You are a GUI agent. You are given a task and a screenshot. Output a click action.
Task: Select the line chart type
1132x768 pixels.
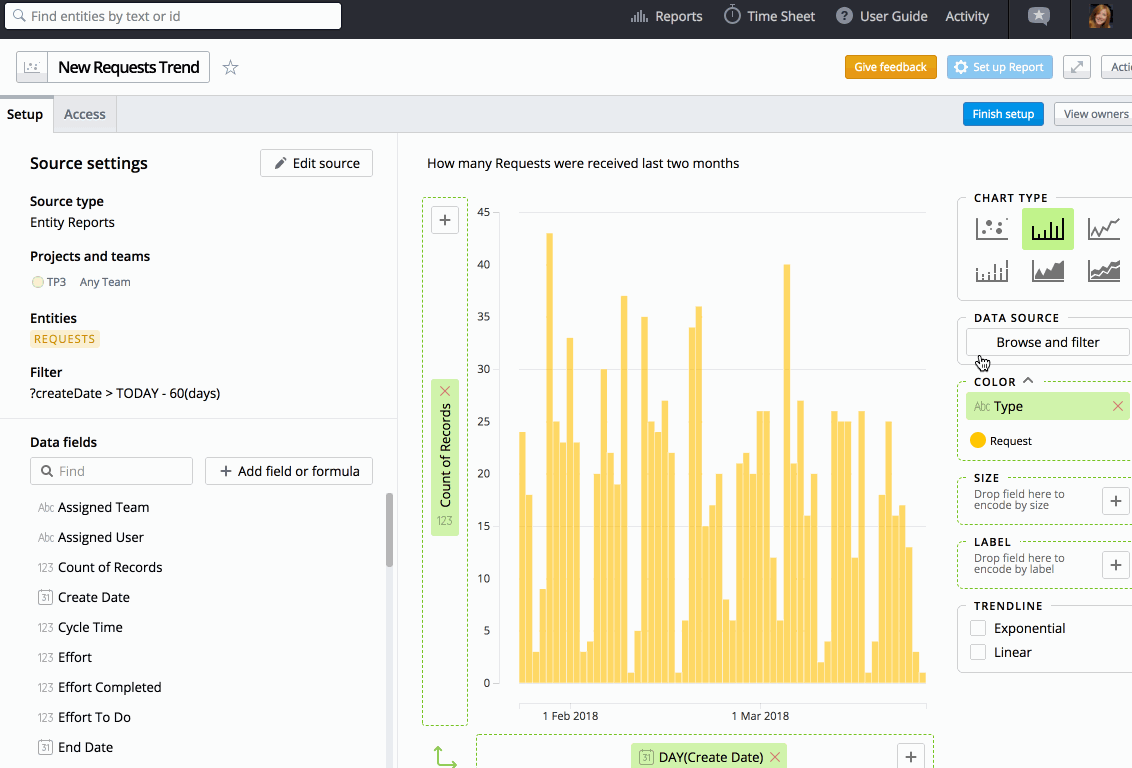pyautogui.click(x=1104, y=229)
